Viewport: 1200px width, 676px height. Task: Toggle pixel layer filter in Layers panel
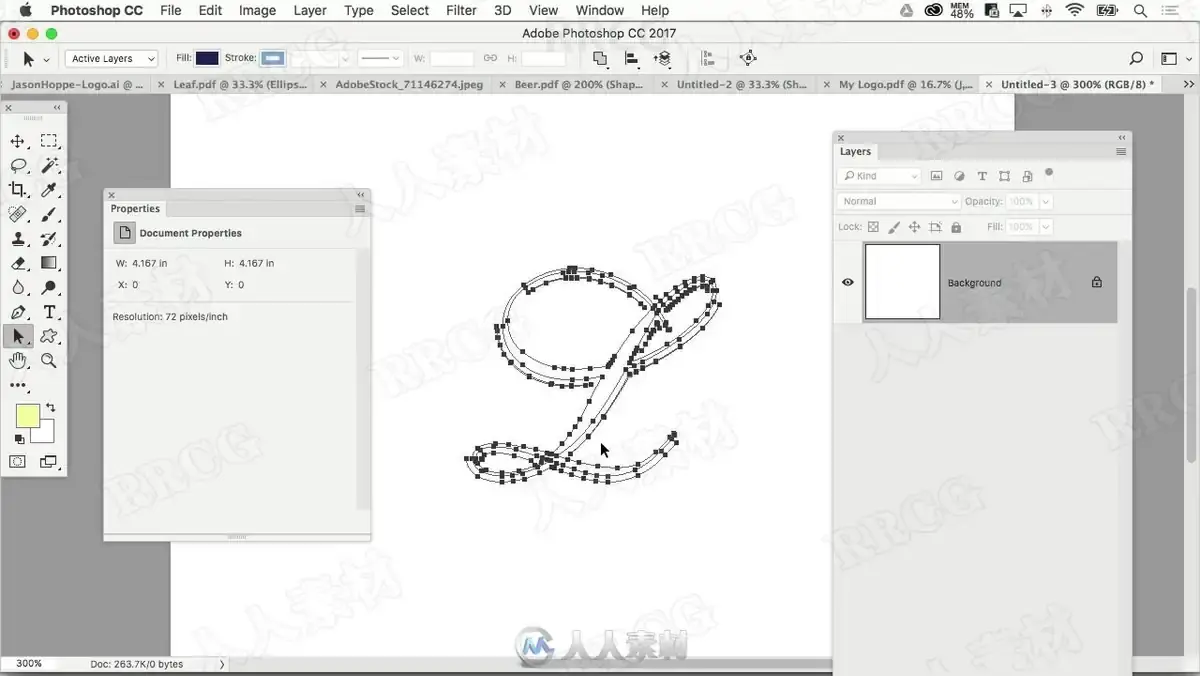coord(936,176)
